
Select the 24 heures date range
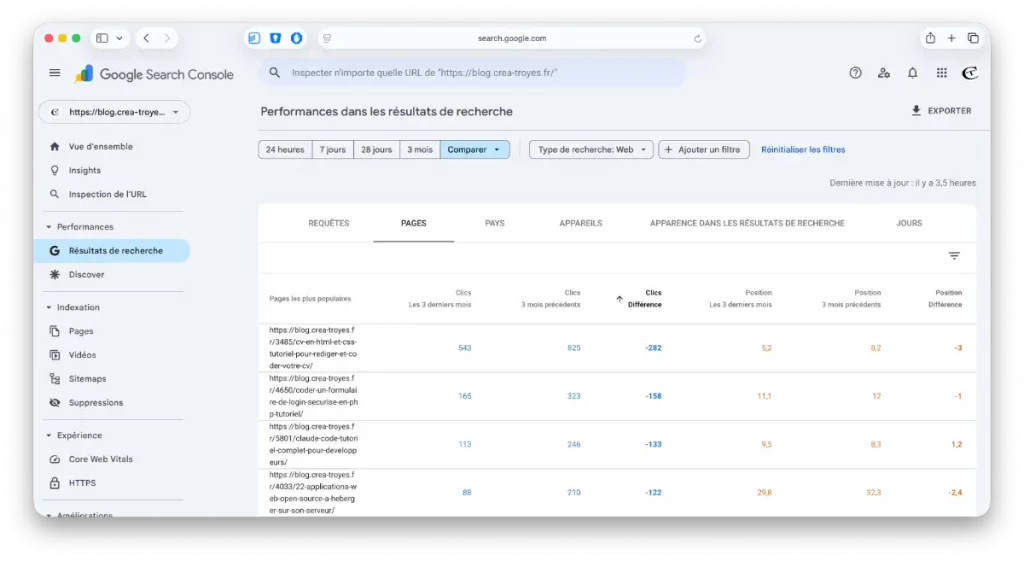tap(285, 150)
